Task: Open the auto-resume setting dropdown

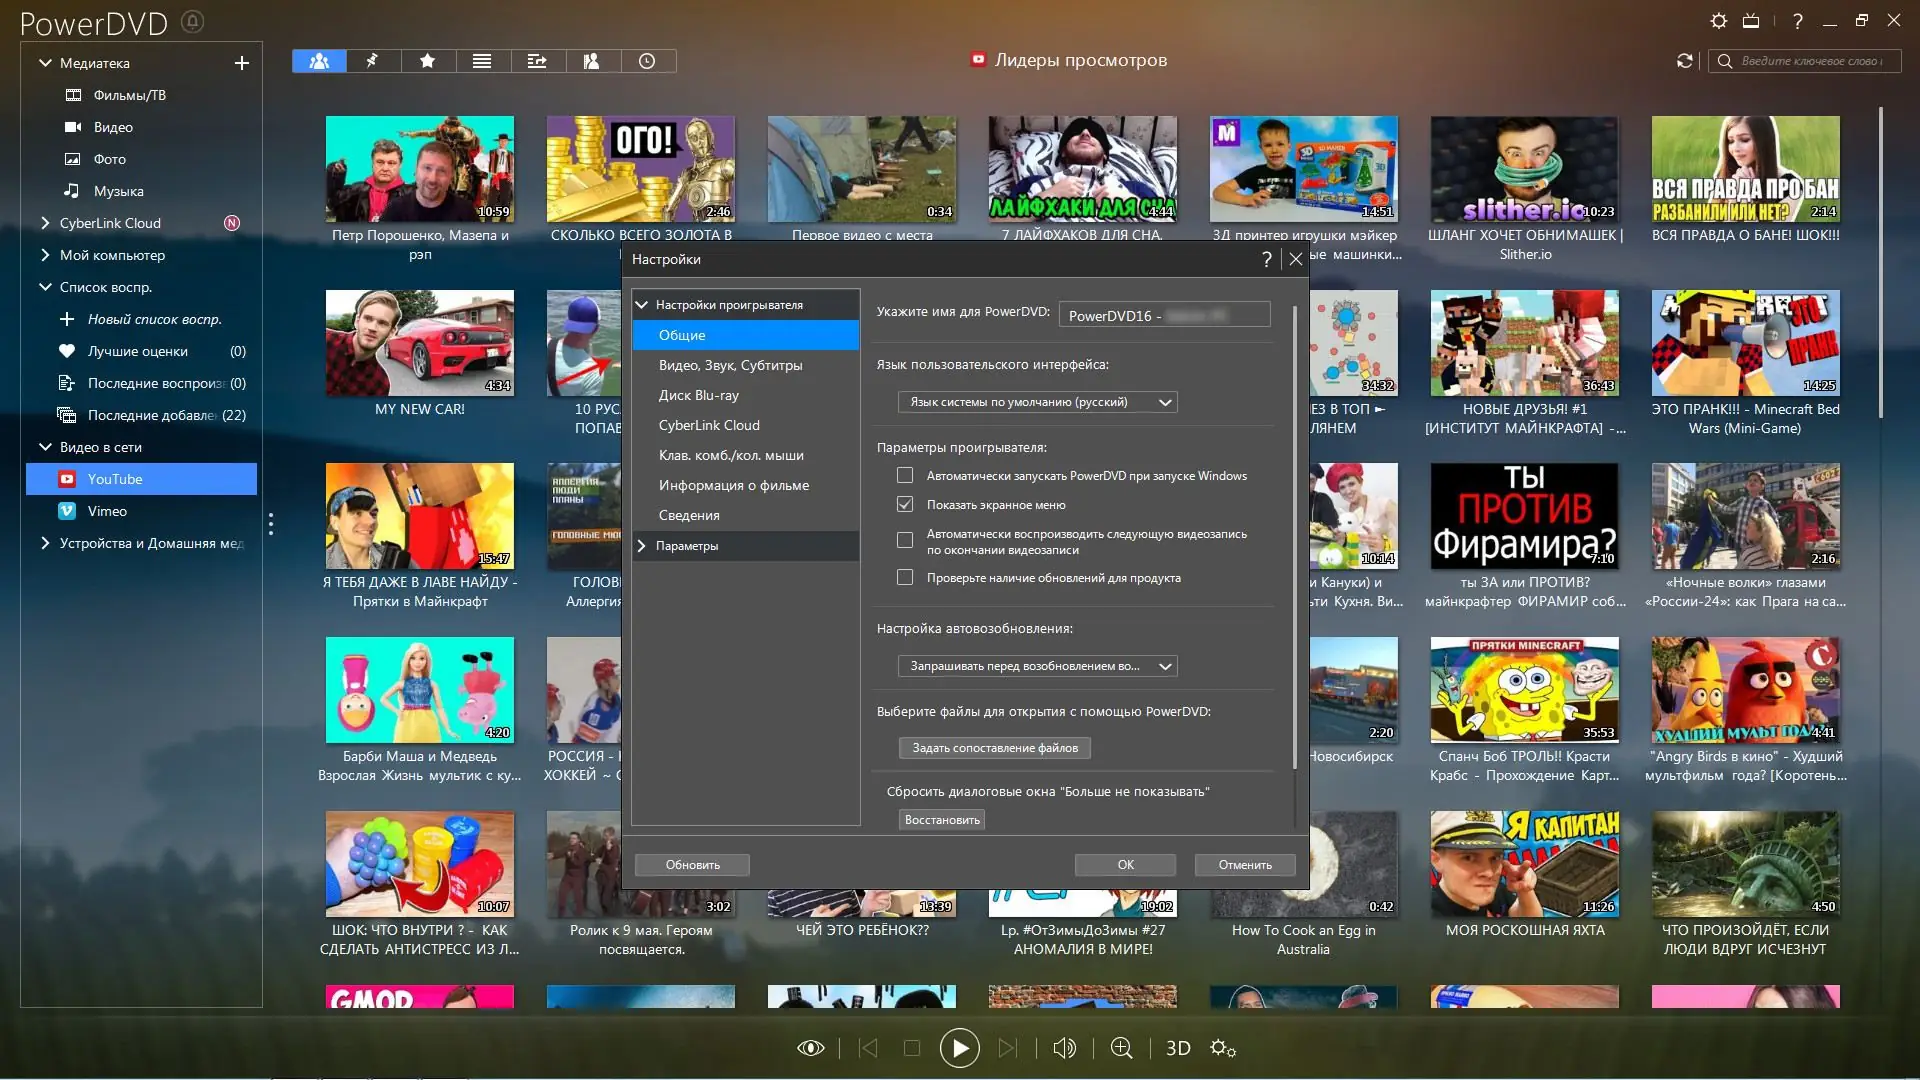Action: tap(1037, 666)
